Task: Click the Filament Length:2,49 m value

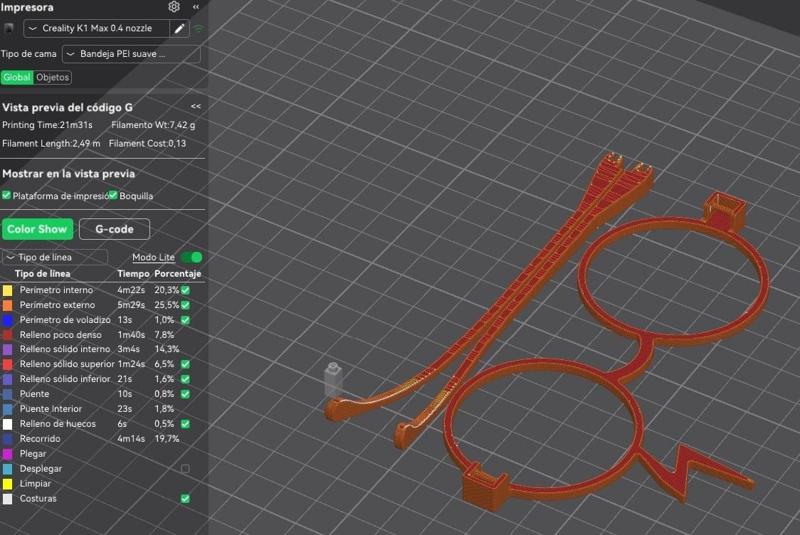Action: pyautogui.click(x=51, y=144)
